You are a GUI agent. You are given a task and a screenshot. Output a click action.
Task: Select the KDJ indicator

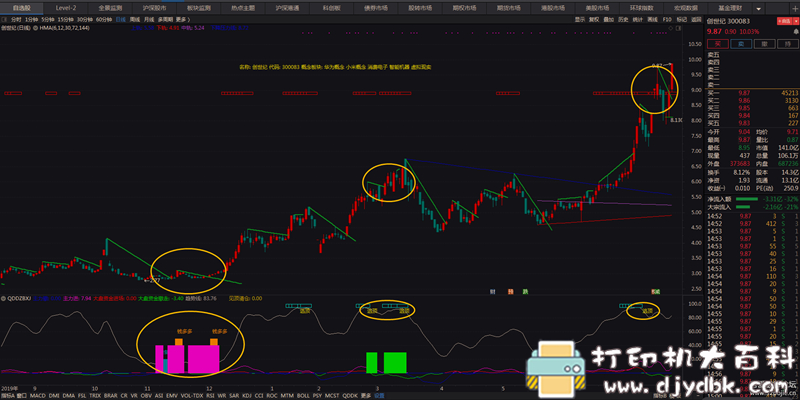pyautogui.click(x=247, y=395)
